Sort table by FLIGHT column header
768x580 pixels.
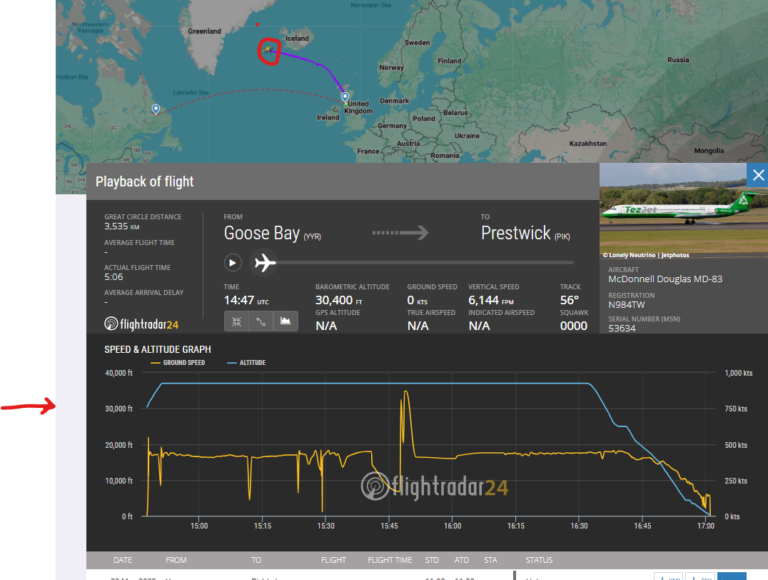334,560
